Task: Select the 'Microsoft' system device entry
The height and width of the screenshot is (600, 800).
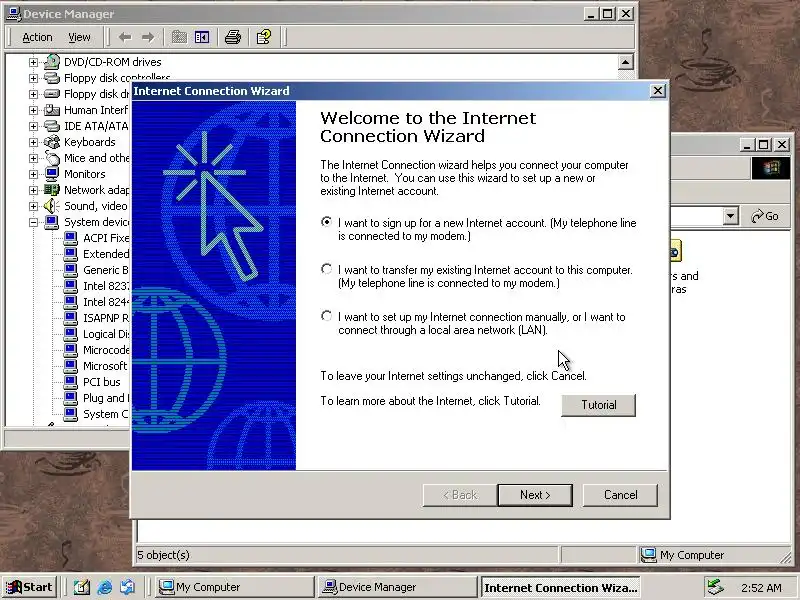Action: (105, 366)
